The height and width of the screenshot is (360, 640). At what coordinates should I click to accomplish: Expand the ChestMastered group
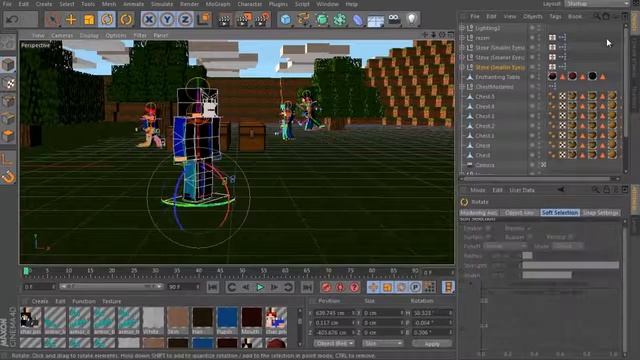tap(462, 87)
